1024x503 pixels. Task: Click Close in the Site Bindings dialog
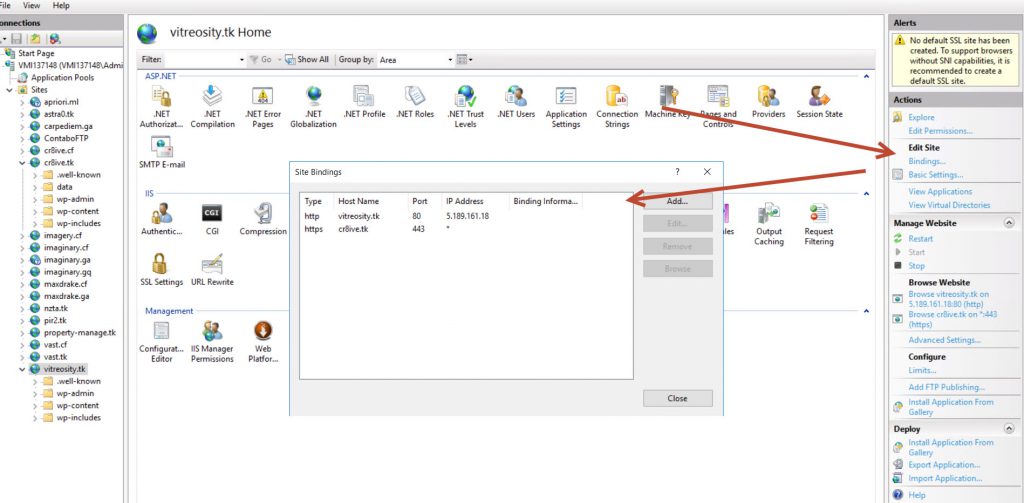677,398
